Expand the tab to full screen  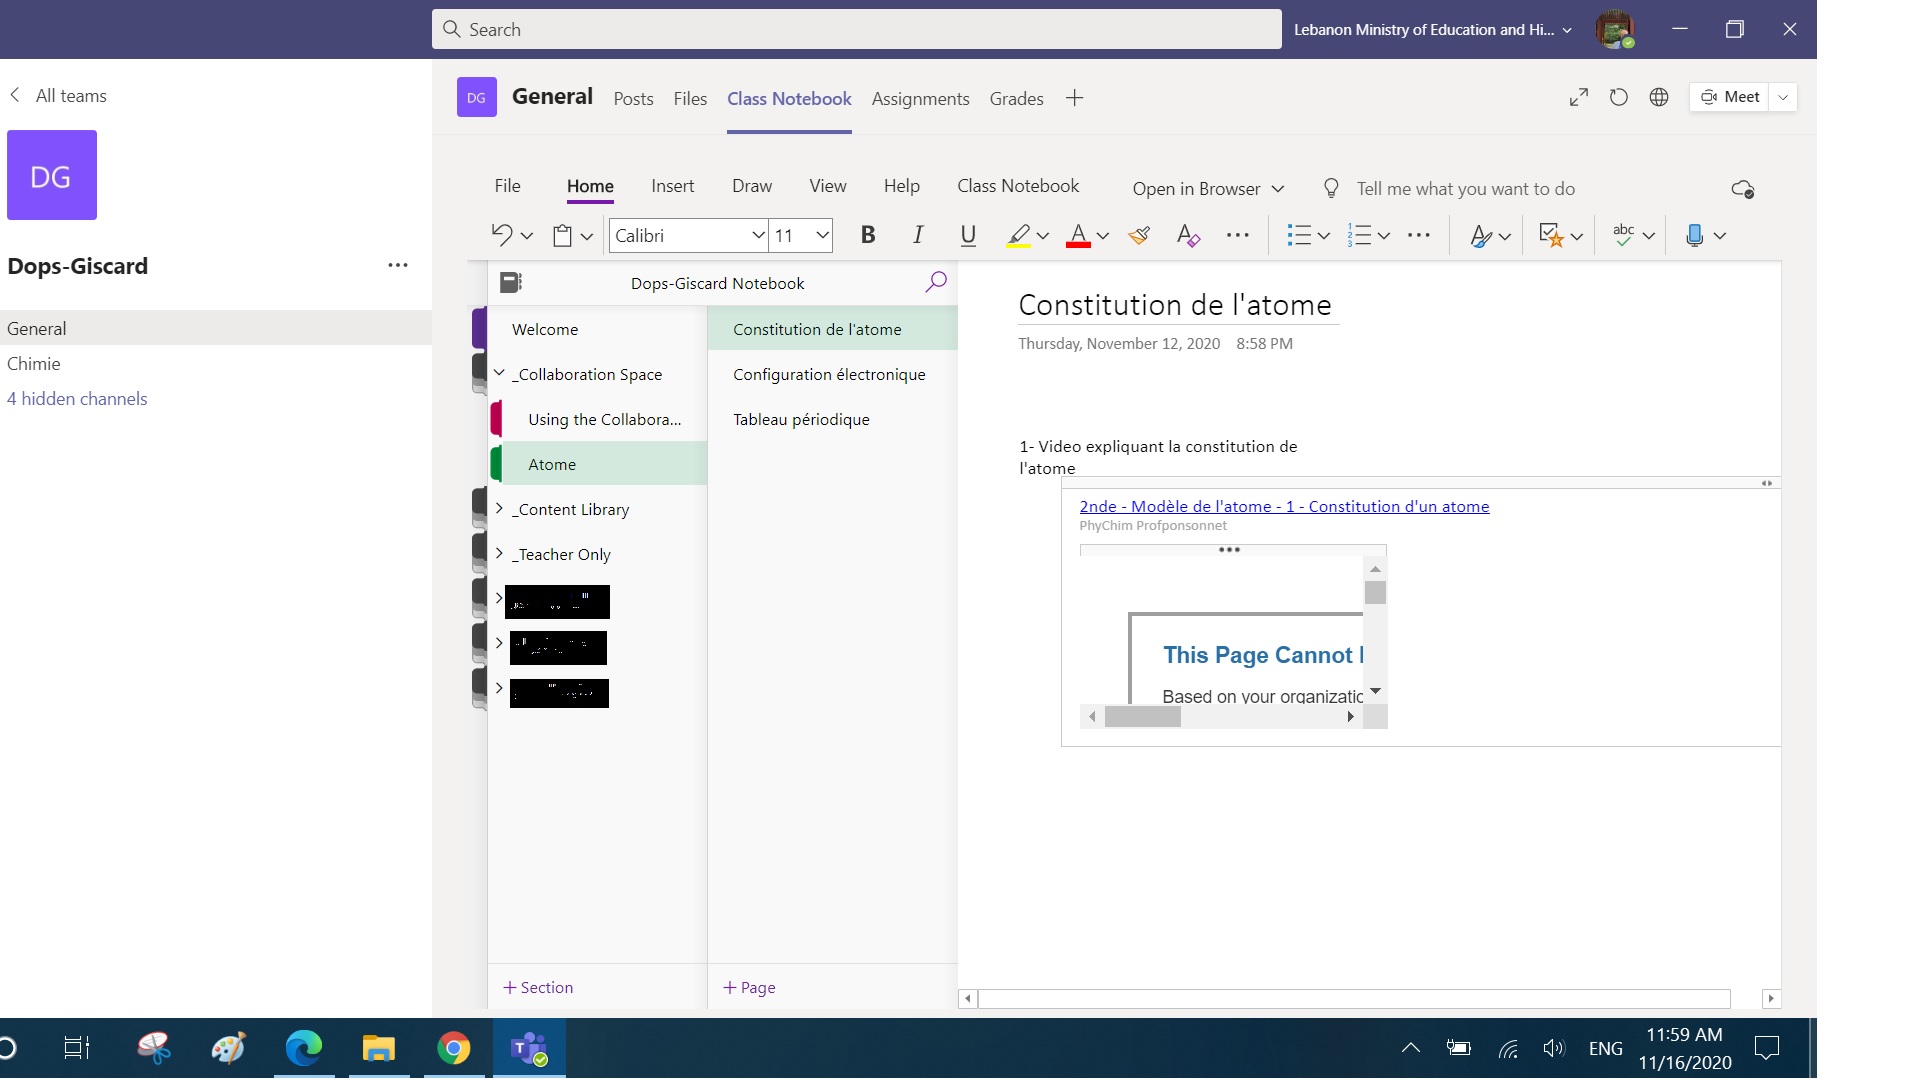click(x=1578, y=97)
